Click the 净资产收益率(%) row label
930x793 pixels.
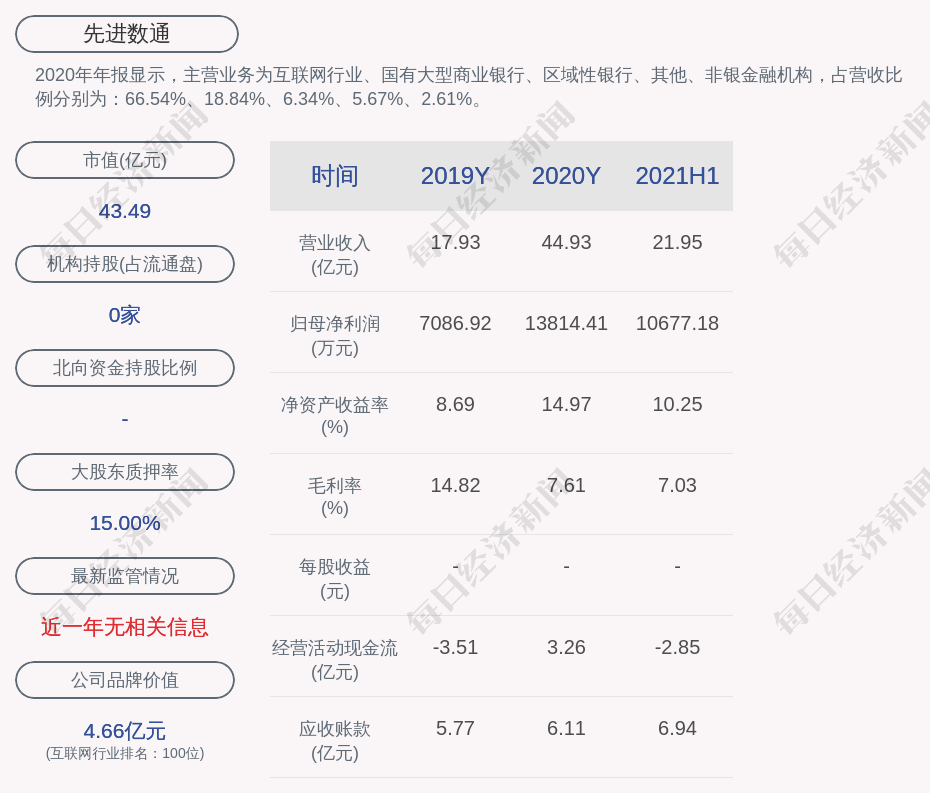coord(335,416)
